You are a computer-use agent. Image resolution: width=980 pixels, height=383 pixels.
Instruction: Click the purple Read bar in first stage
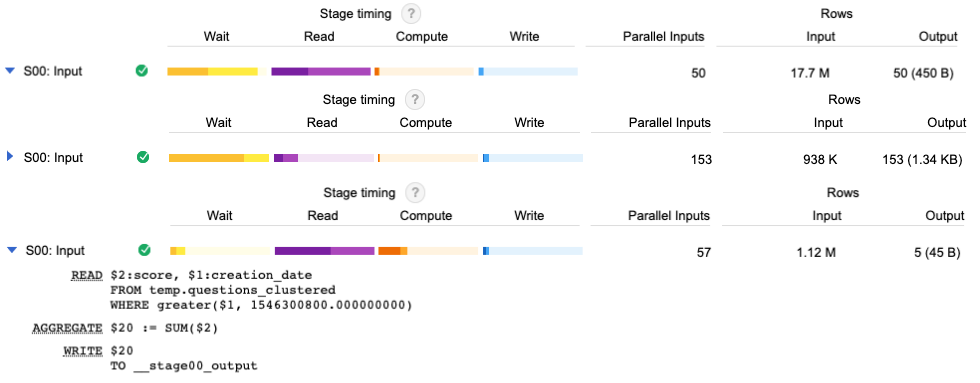coord(321,72)
